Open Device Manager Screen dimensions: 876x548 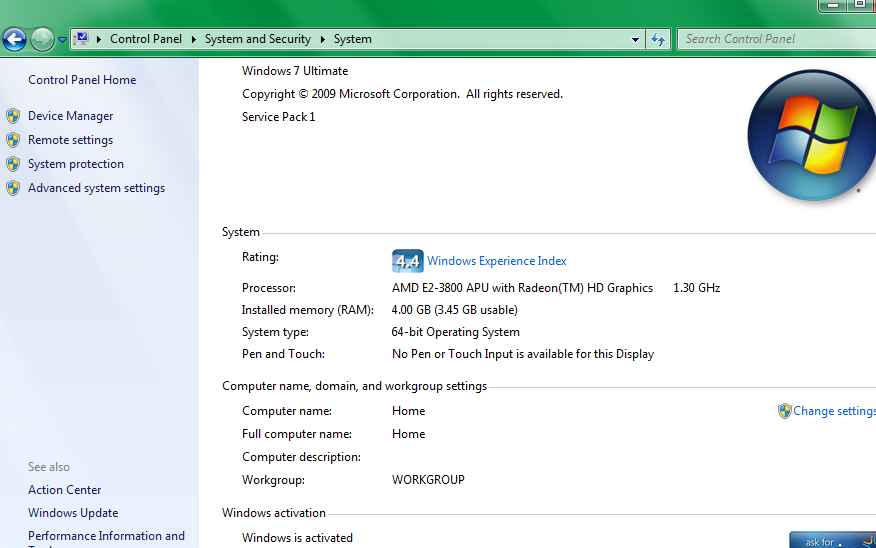point(70,116)
